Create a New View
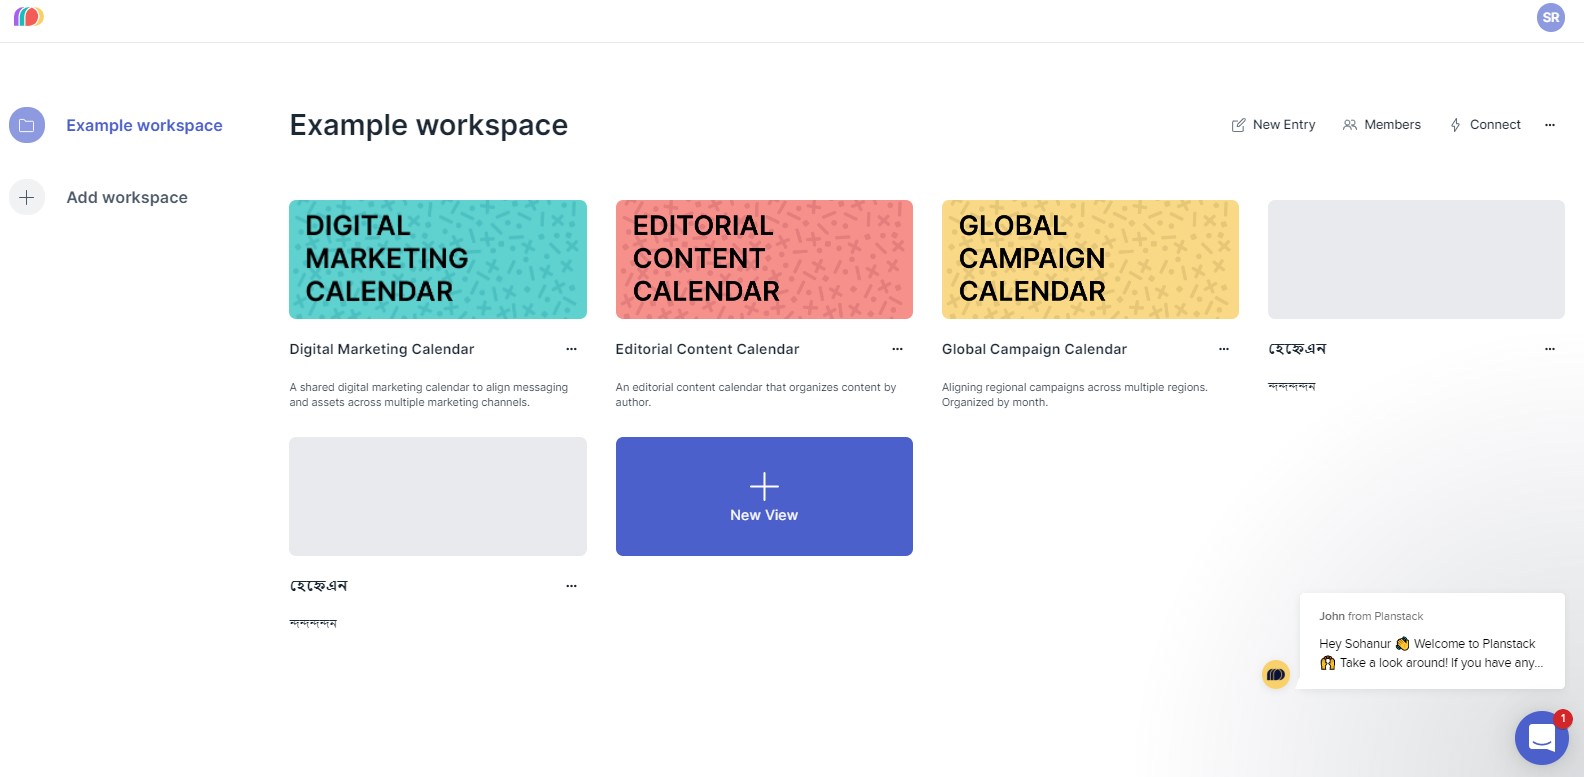This screenshot has height=777, width=1584. coord(764,496)
